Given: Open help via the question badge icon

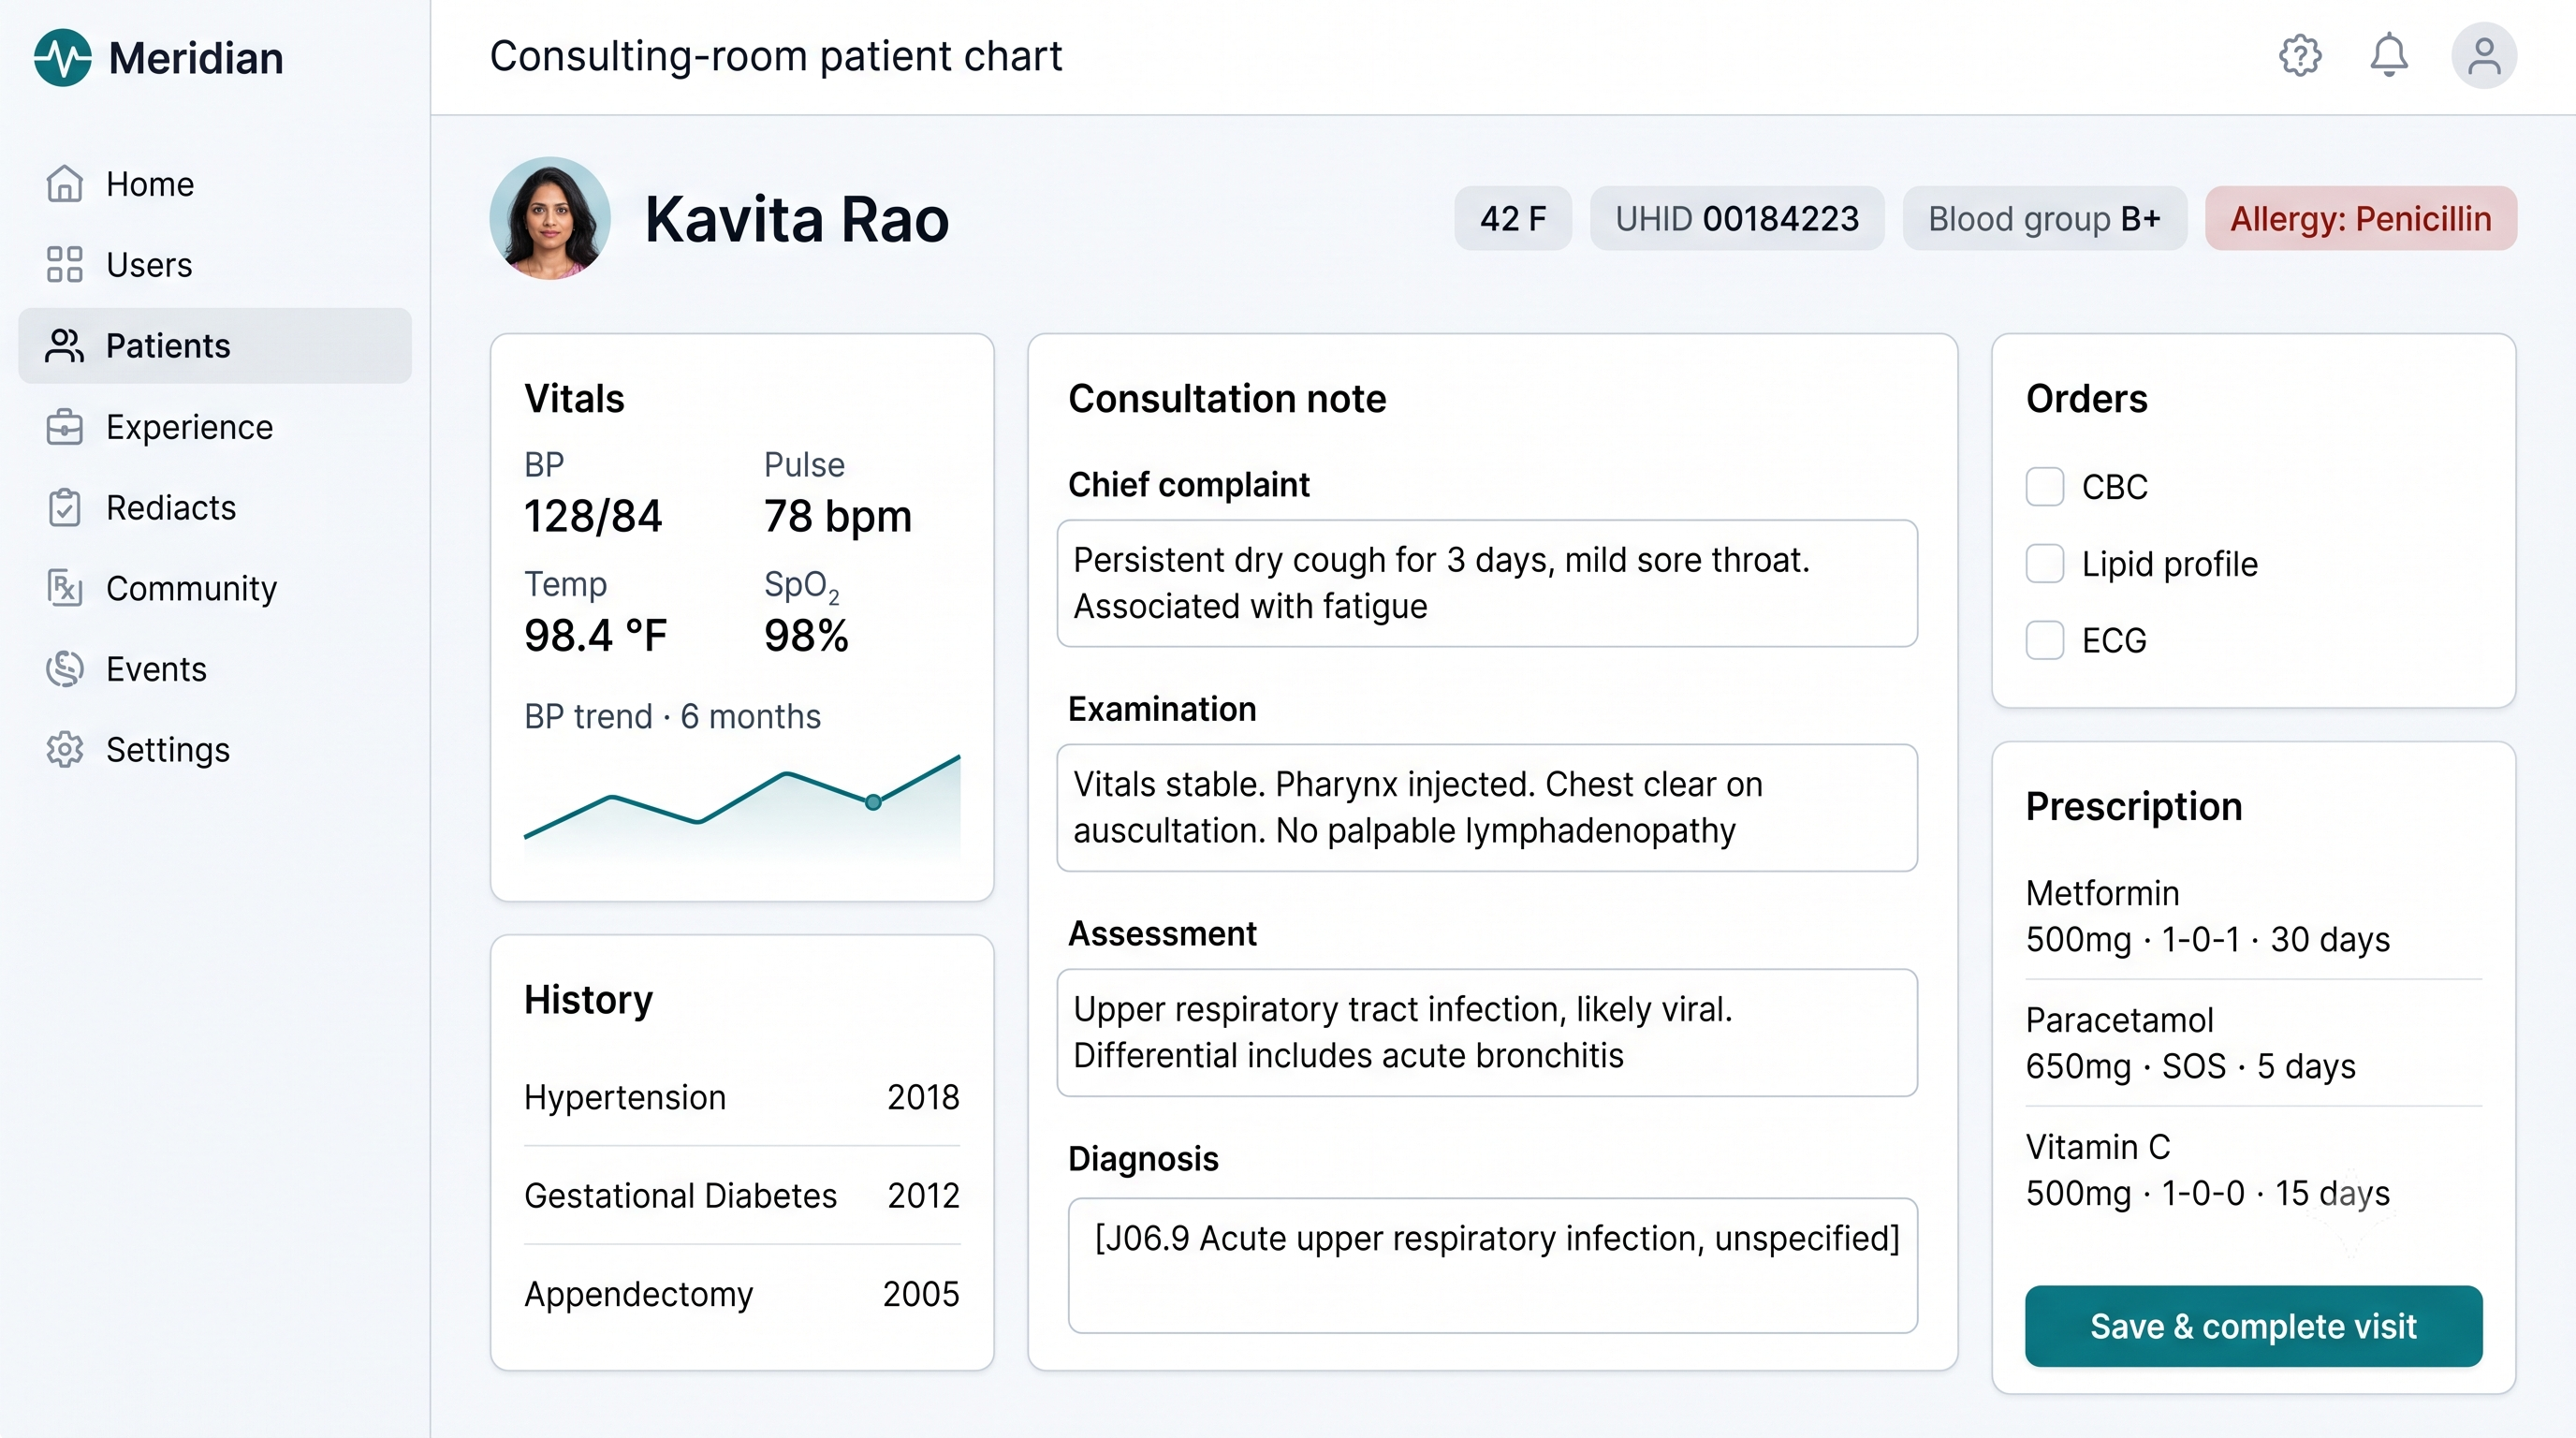Looking at the screenshot, I should tap(2300, 56).
